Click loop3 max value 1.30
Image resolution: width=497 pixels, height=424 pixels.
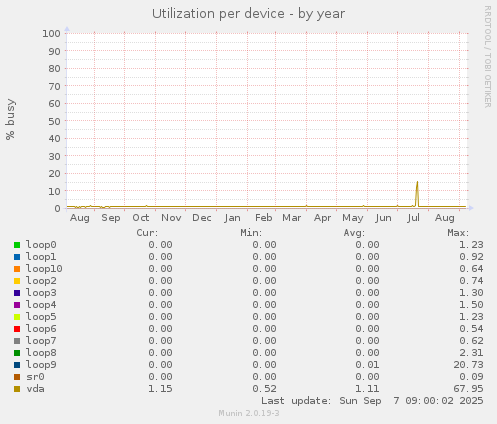click(x=471, y=293)
